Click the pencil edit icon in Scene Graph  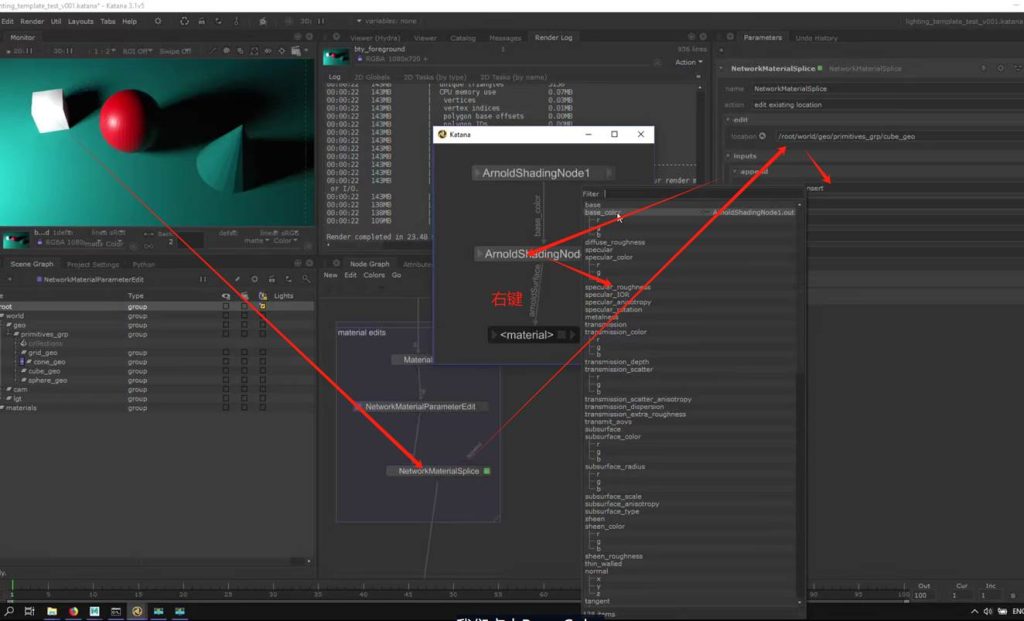[x=236, y=279]
